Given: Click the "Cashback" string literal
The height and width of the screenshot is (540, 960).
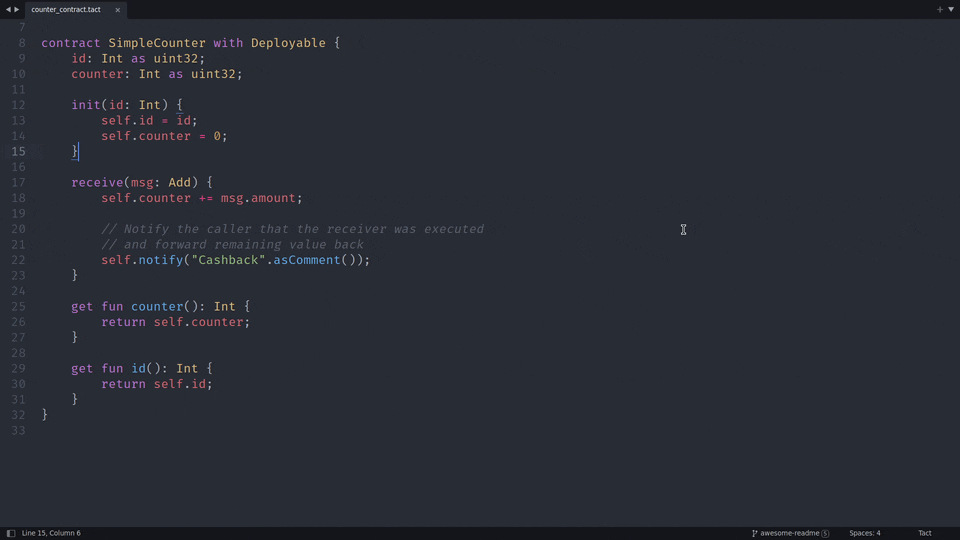Looking at the screenshot, I should click(x=228, y=260).
